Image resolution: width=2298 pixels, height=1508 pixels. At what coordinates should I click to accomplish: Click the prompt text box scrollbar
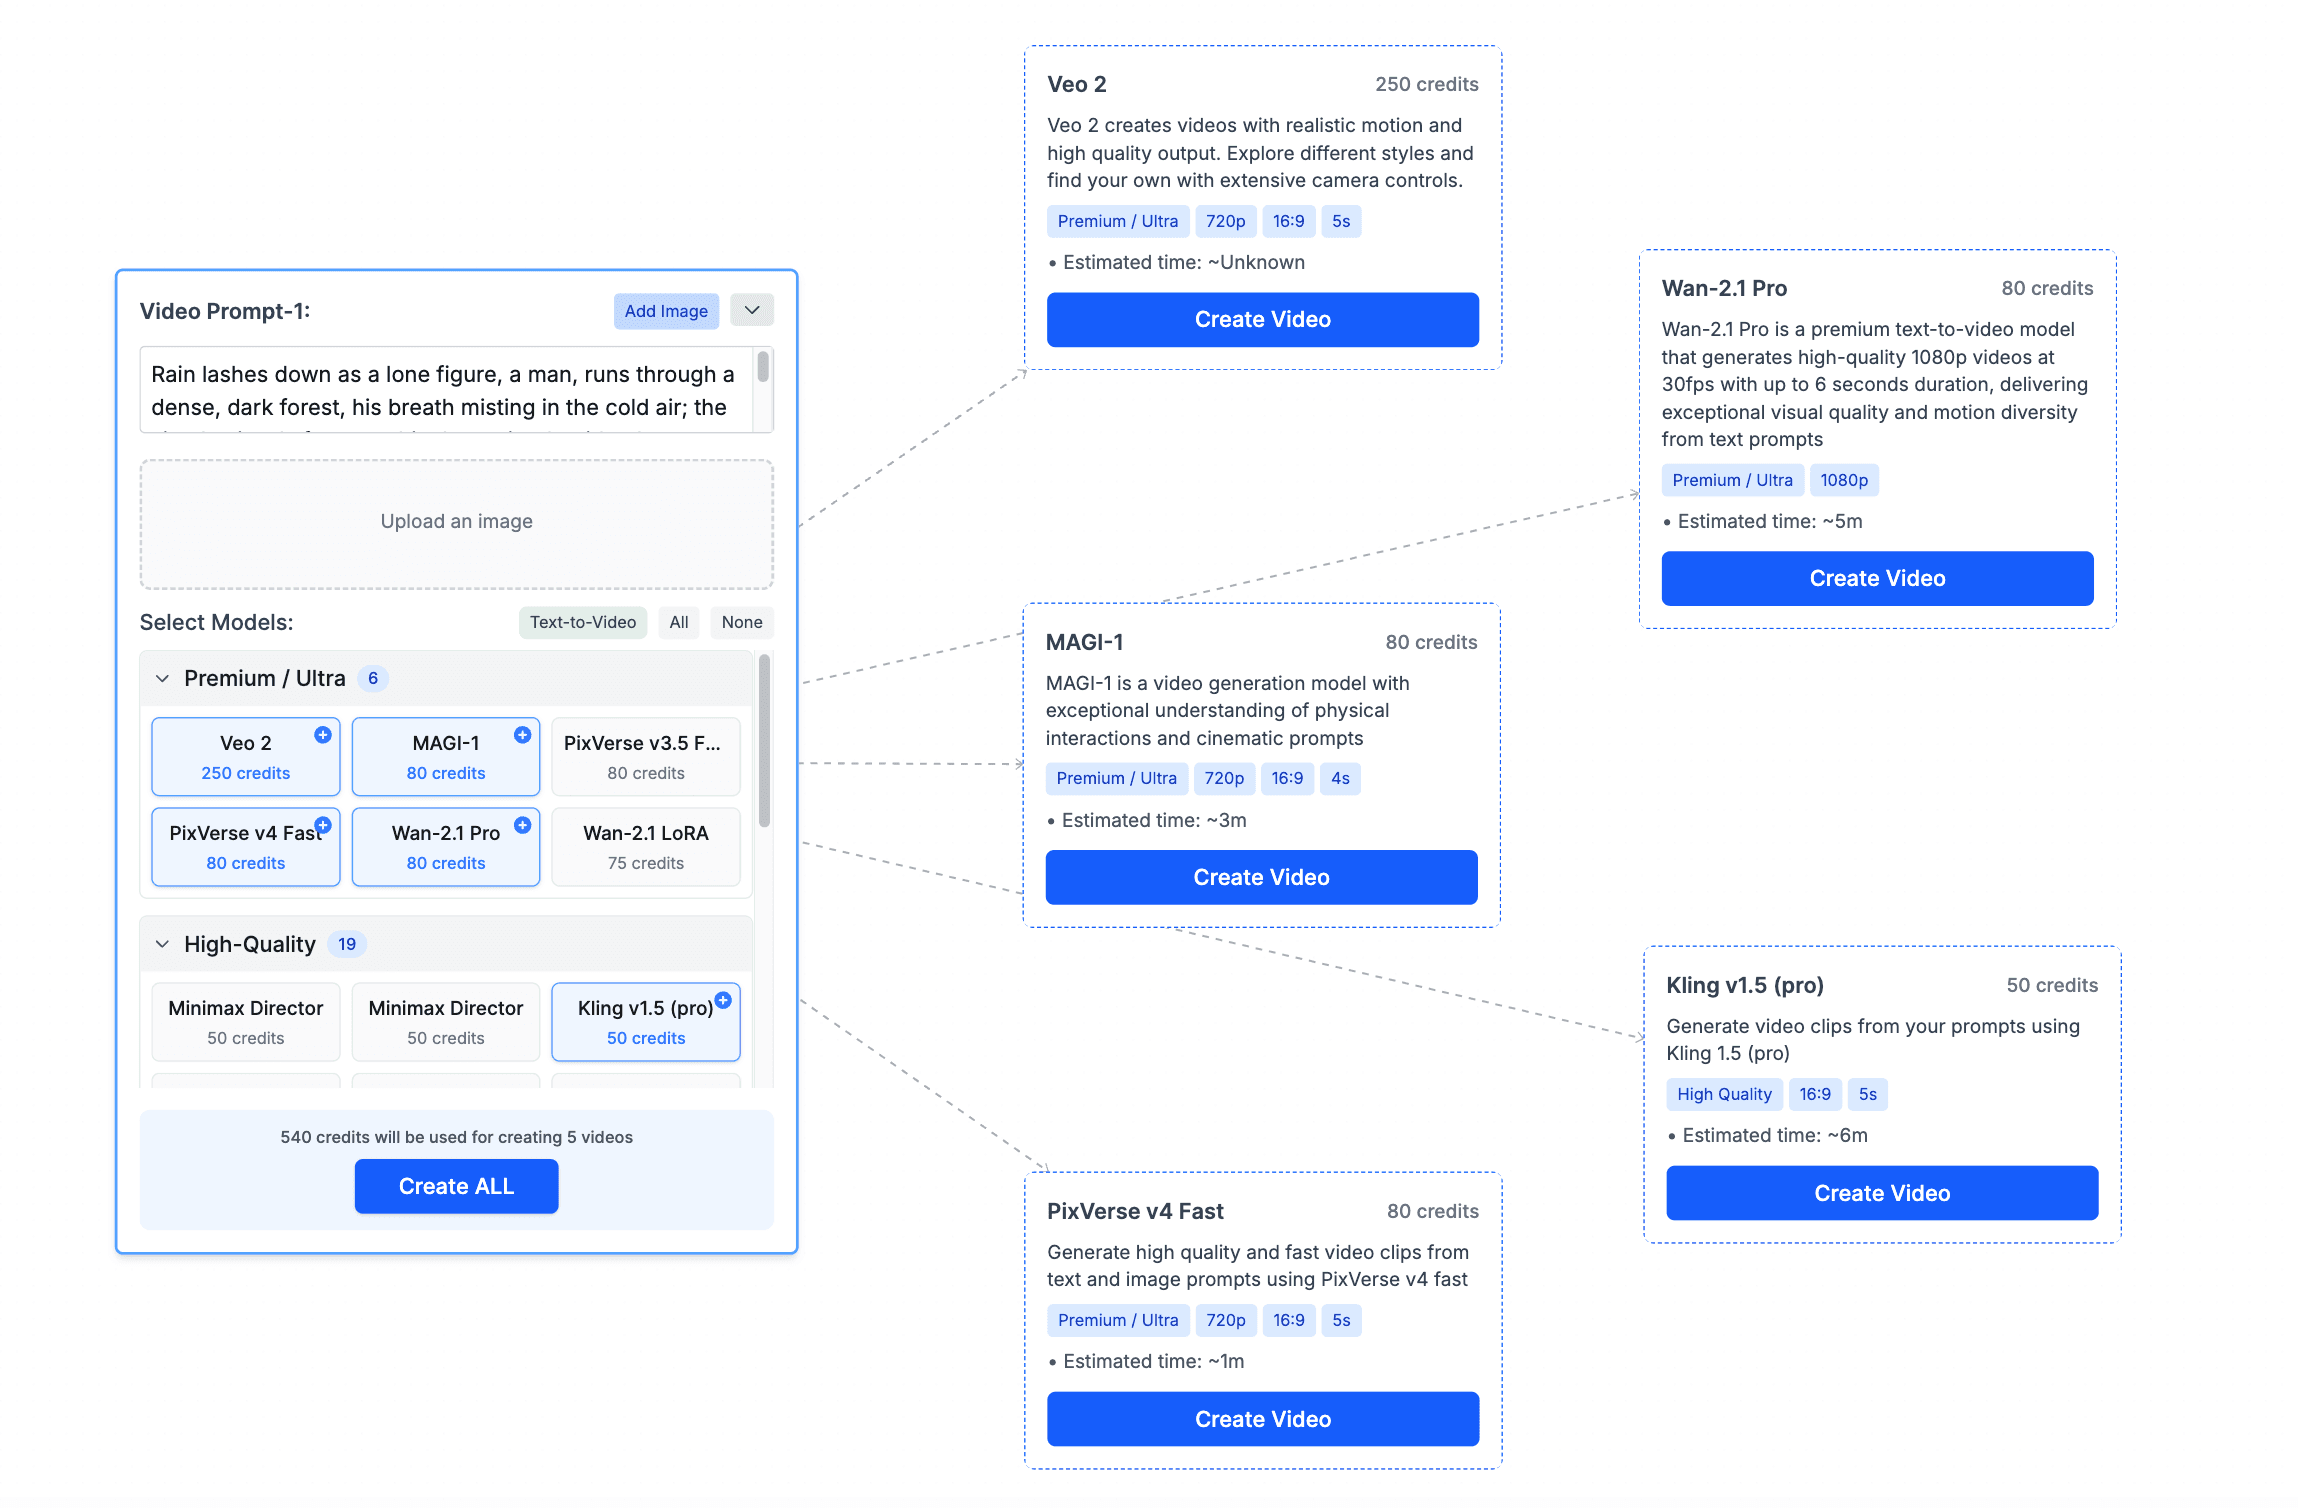[x=763, y=367]
